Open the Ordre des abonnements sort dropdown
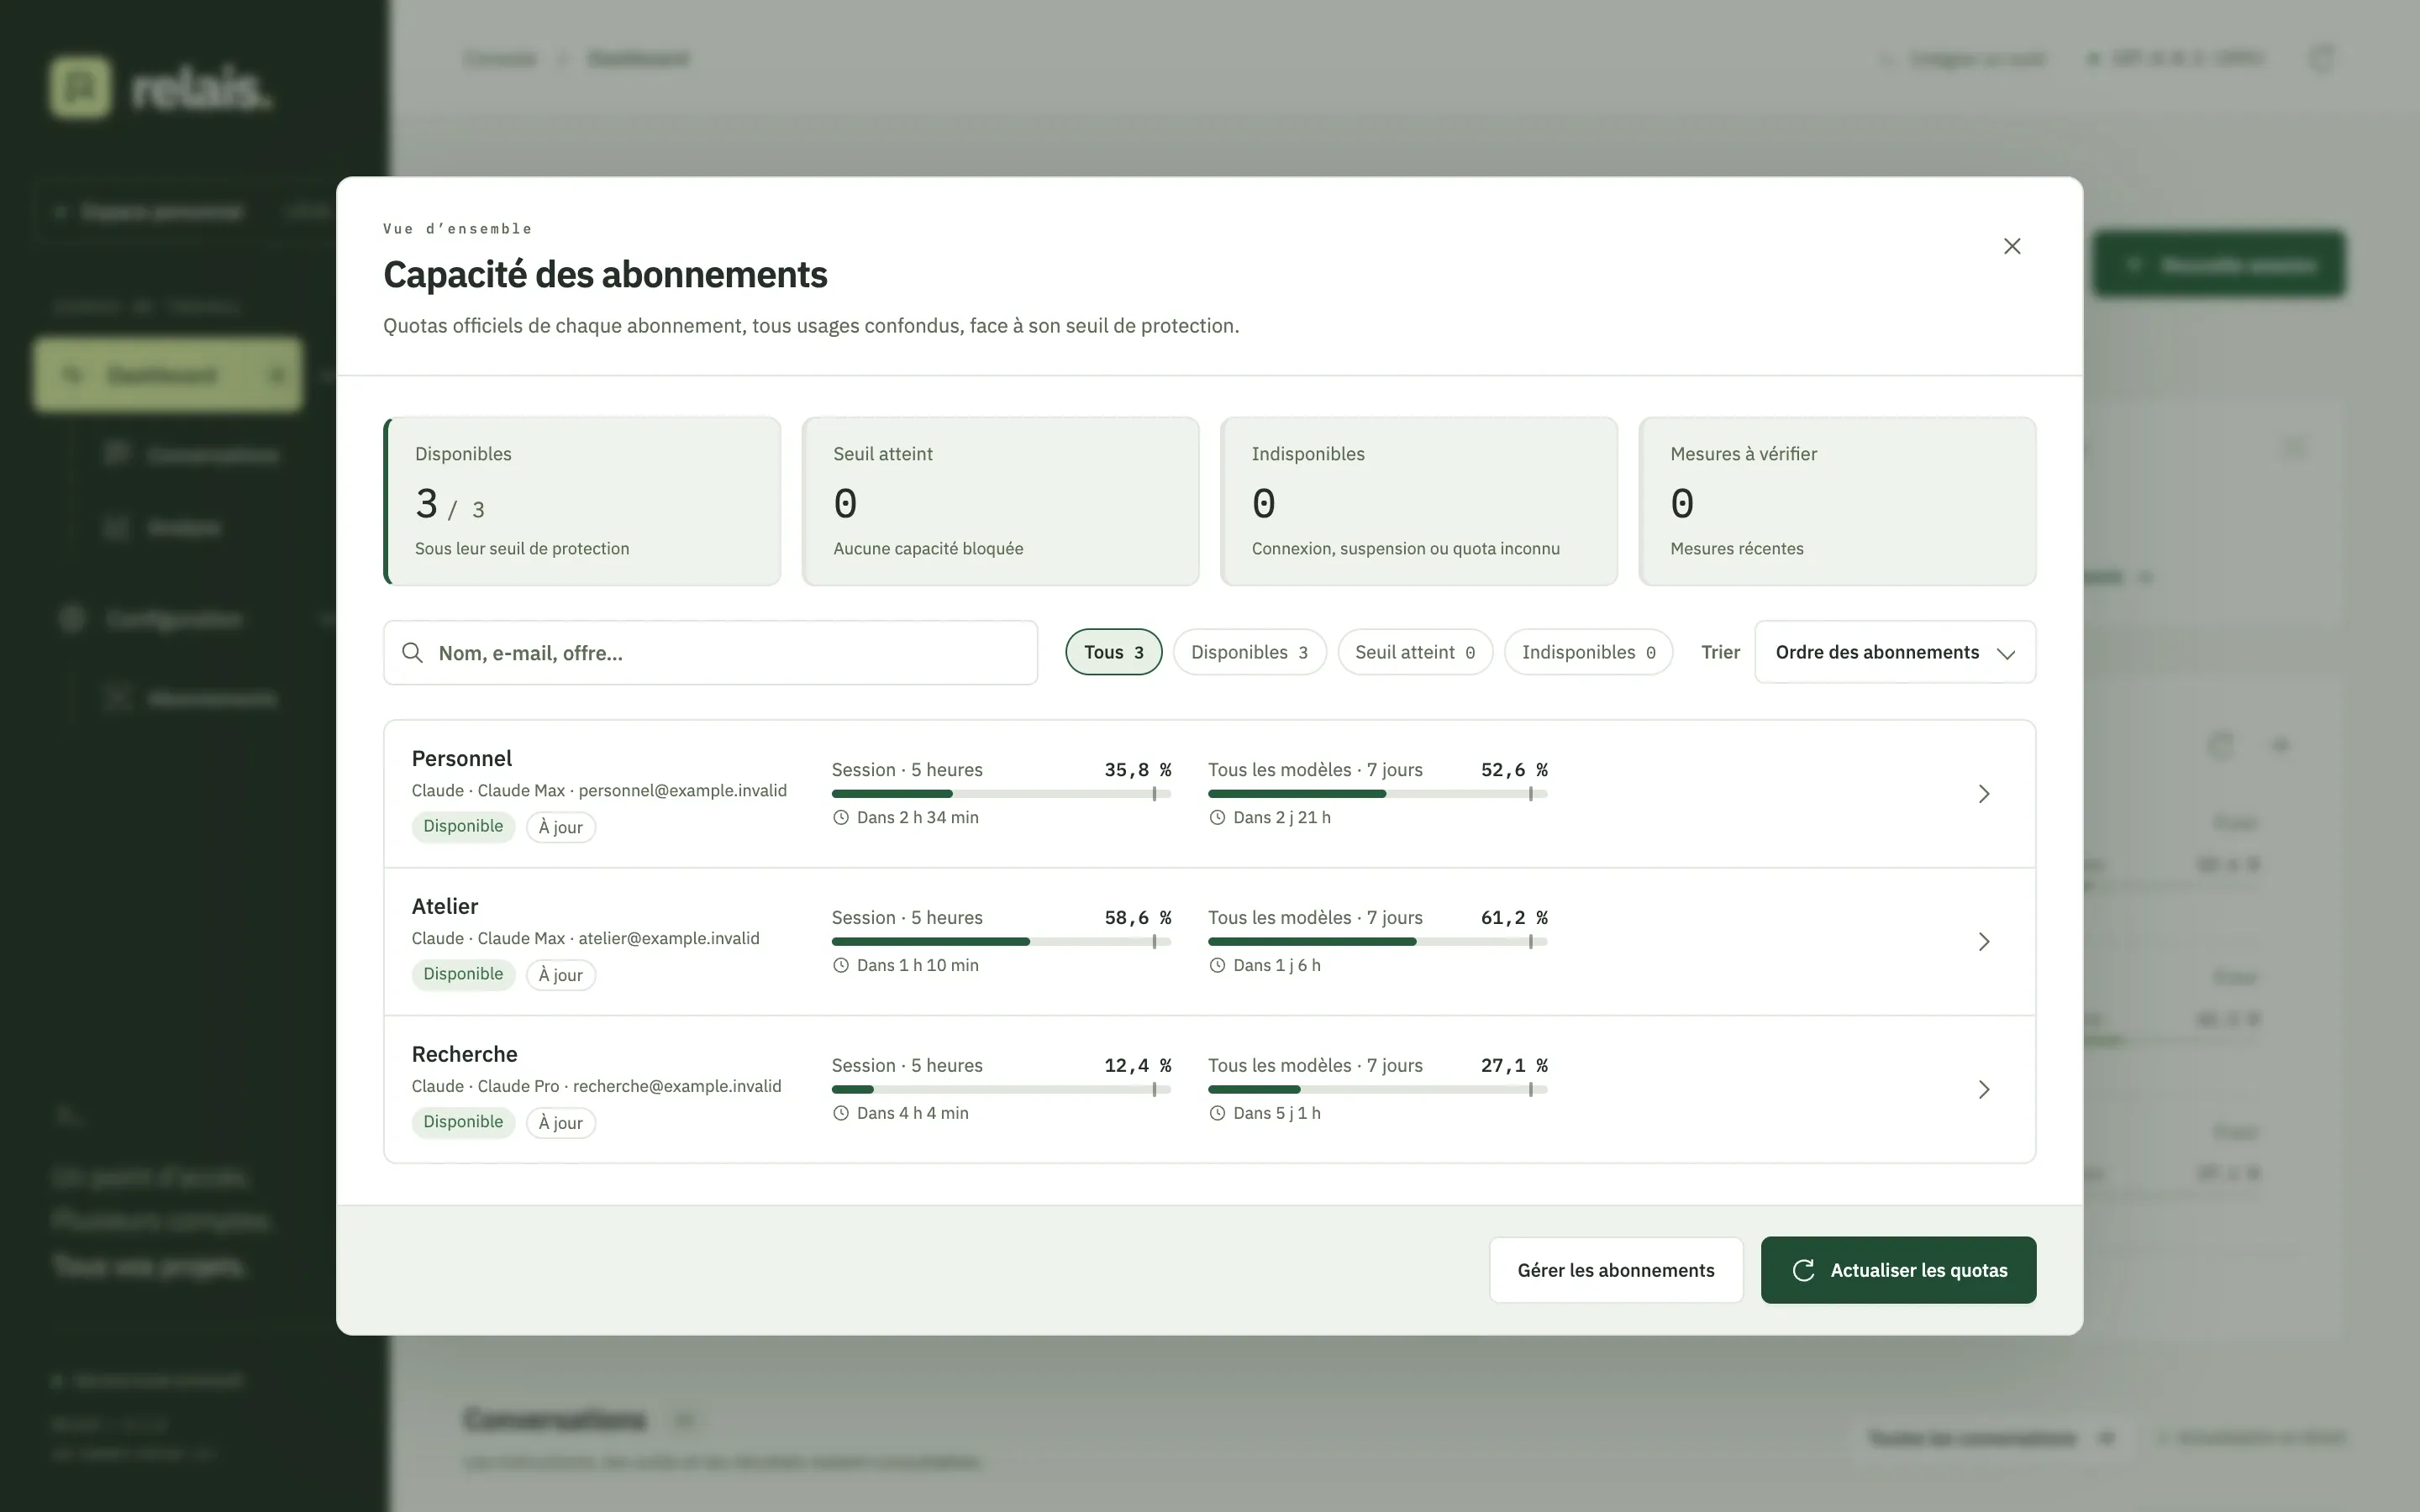This screenshot has width=2420, height=1512. click(1895, 652)
